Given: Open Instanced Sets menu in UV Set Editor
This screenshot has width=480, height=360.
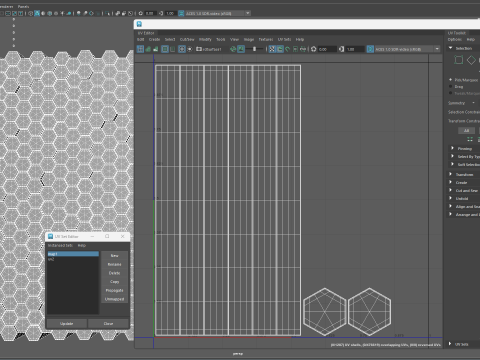Looking at the screenshot, I should (x=60, y=245).
